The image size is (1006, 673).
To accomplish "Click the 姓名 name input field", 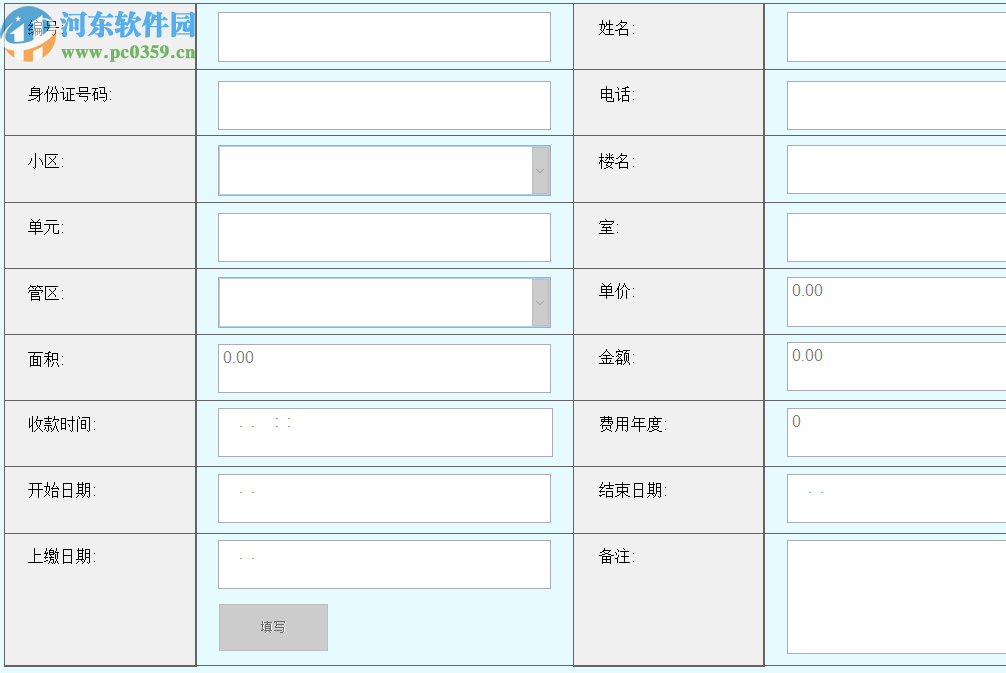I will point(895,36).
